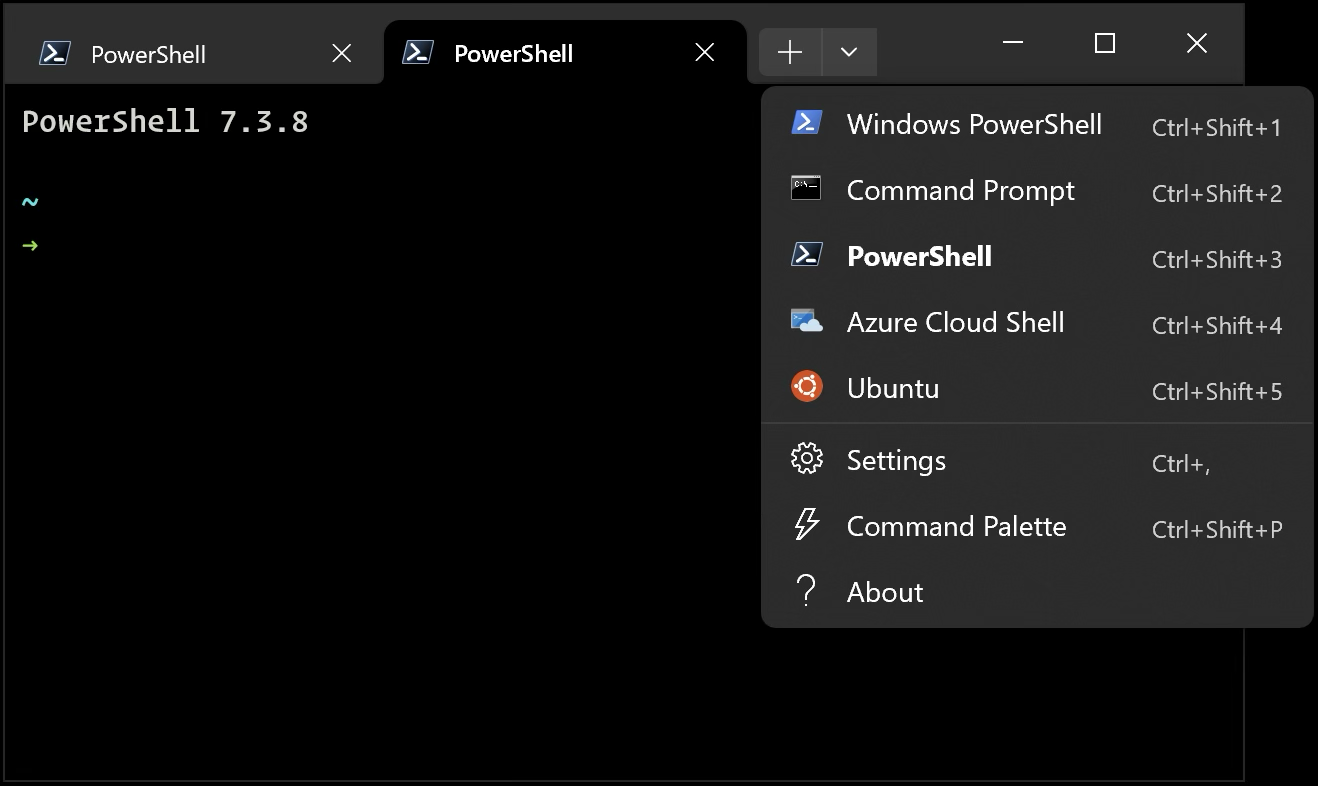Click the Settings gear icon
The image size is (1318, 786).
(806, 459)
